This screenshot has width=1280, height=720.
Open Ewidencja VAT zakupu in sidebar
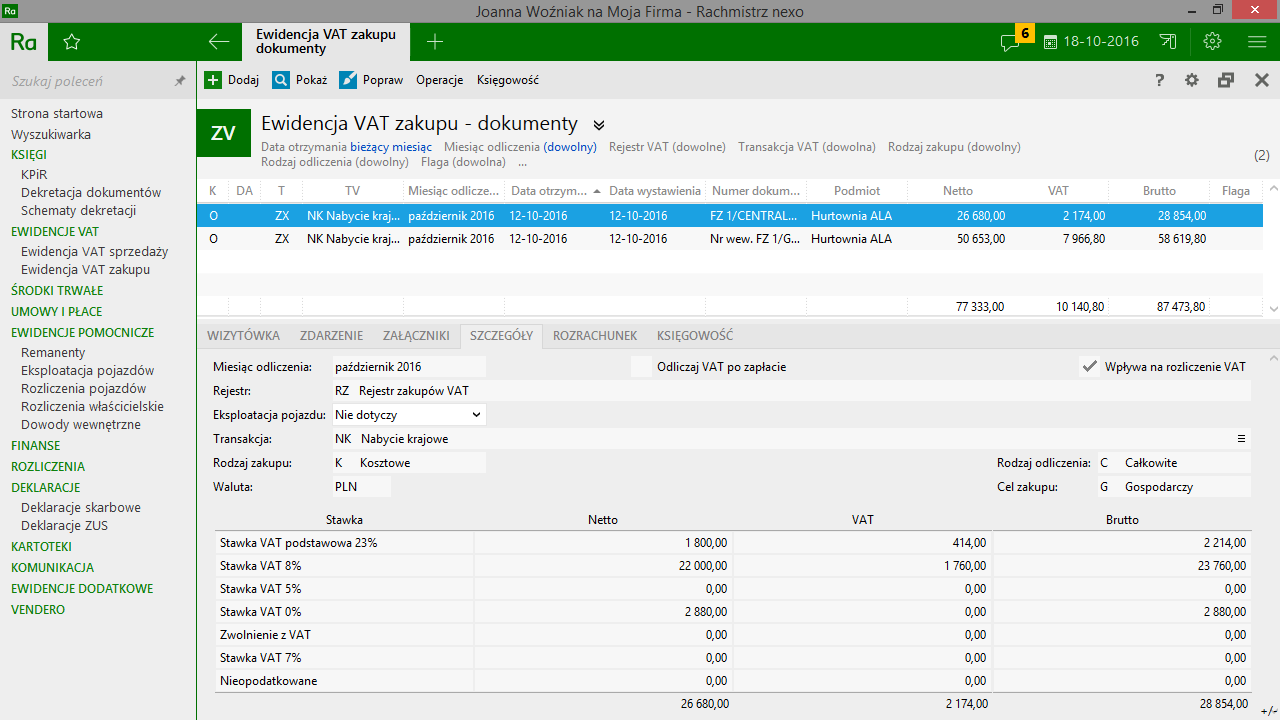click(x=86, y=269)
